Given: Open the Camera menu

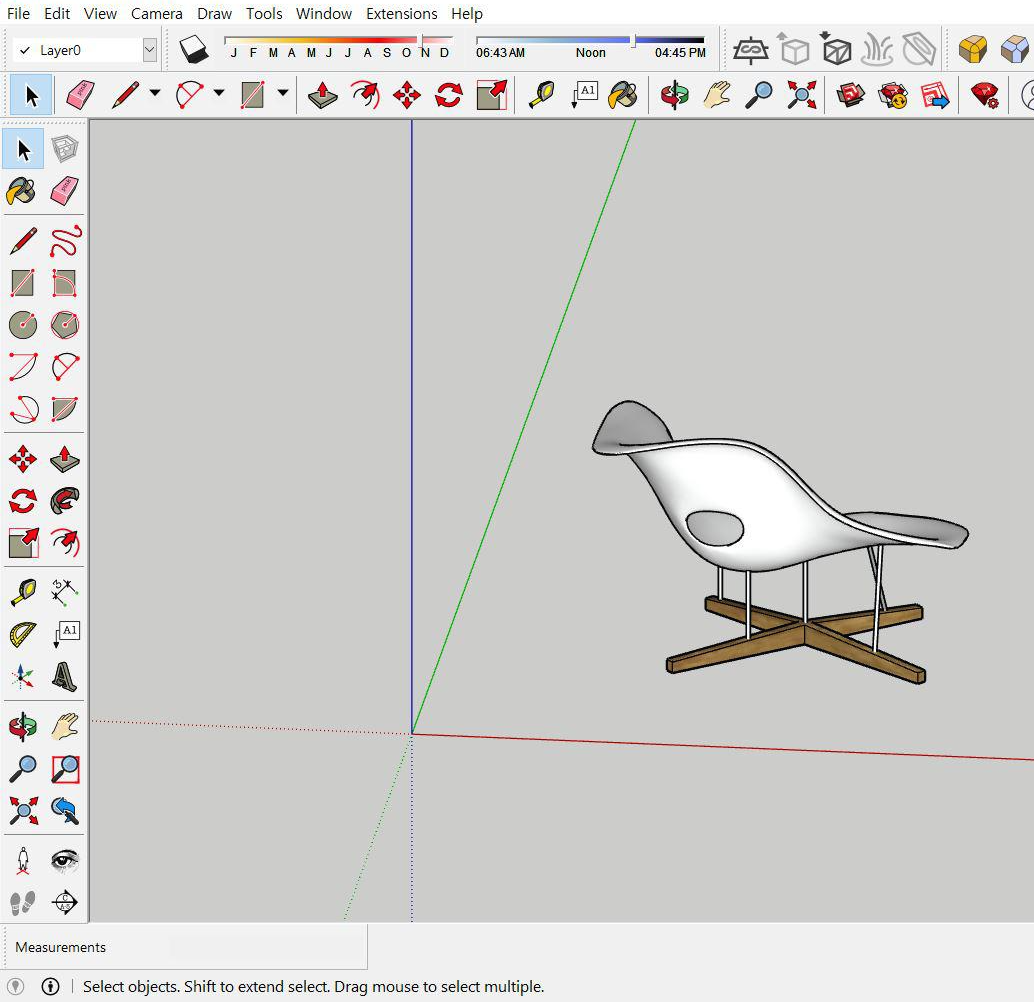Looking at the screenshot, I should [x=156, y=13].
